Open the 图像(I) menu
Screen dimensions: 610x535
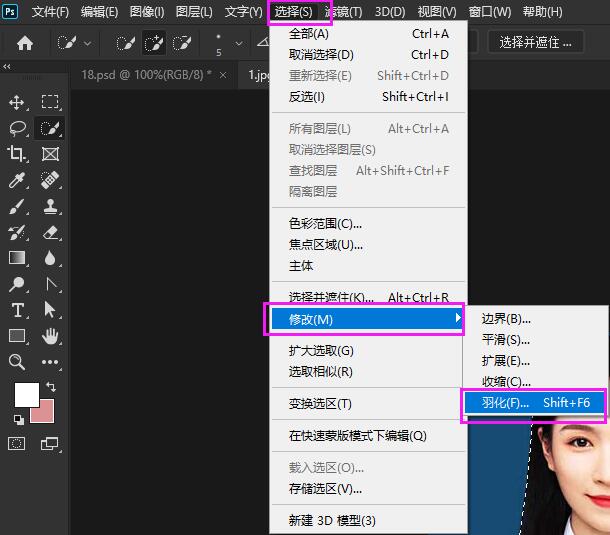tap(147, 12)
